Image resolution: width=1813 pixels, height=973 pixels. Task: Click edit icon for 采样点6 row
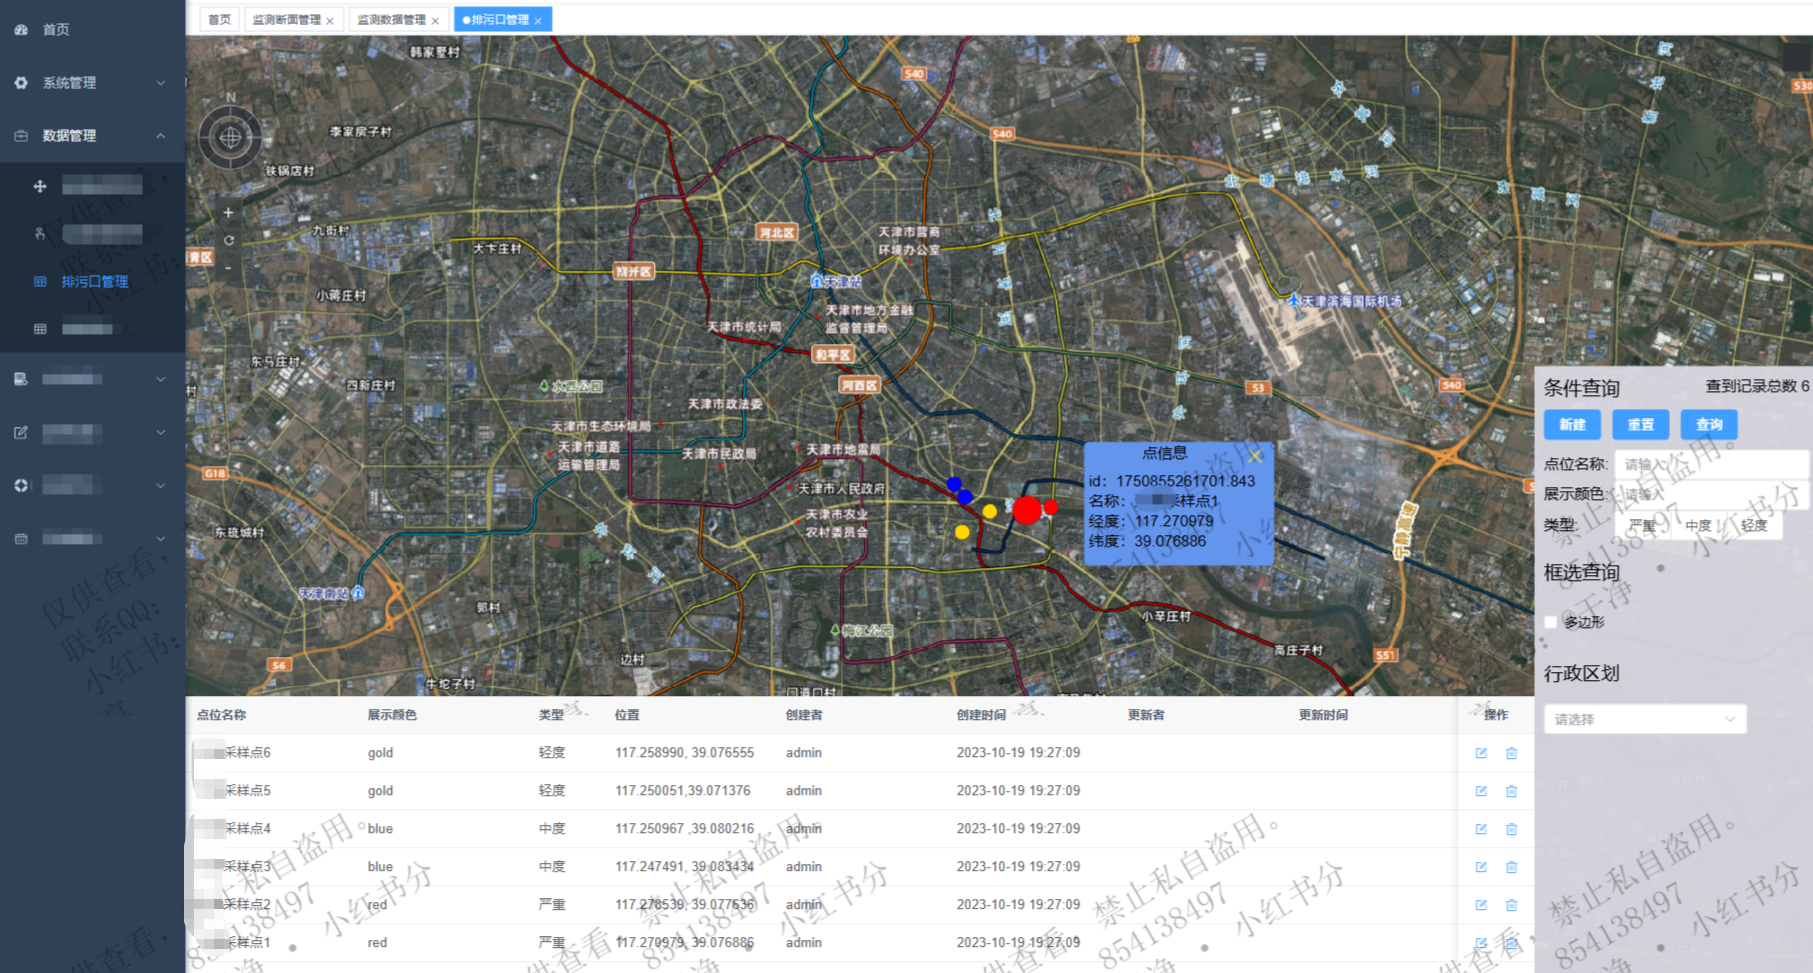coord(1481,753)
